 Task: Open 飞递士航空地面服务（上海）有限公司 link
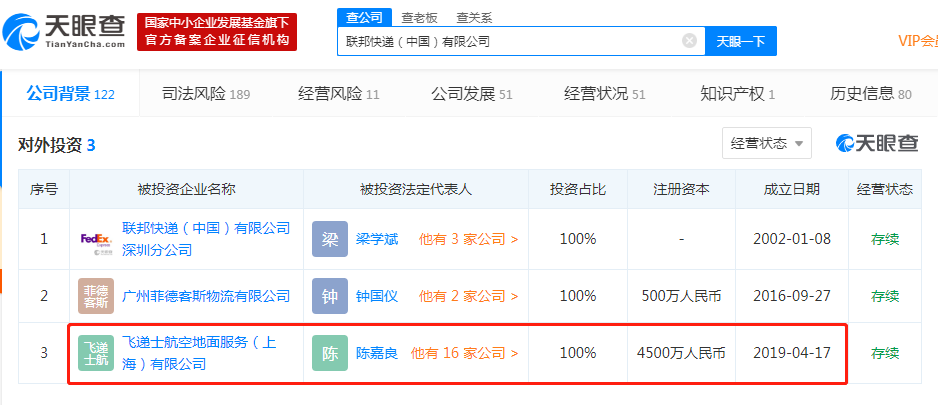tap(199, 353)
